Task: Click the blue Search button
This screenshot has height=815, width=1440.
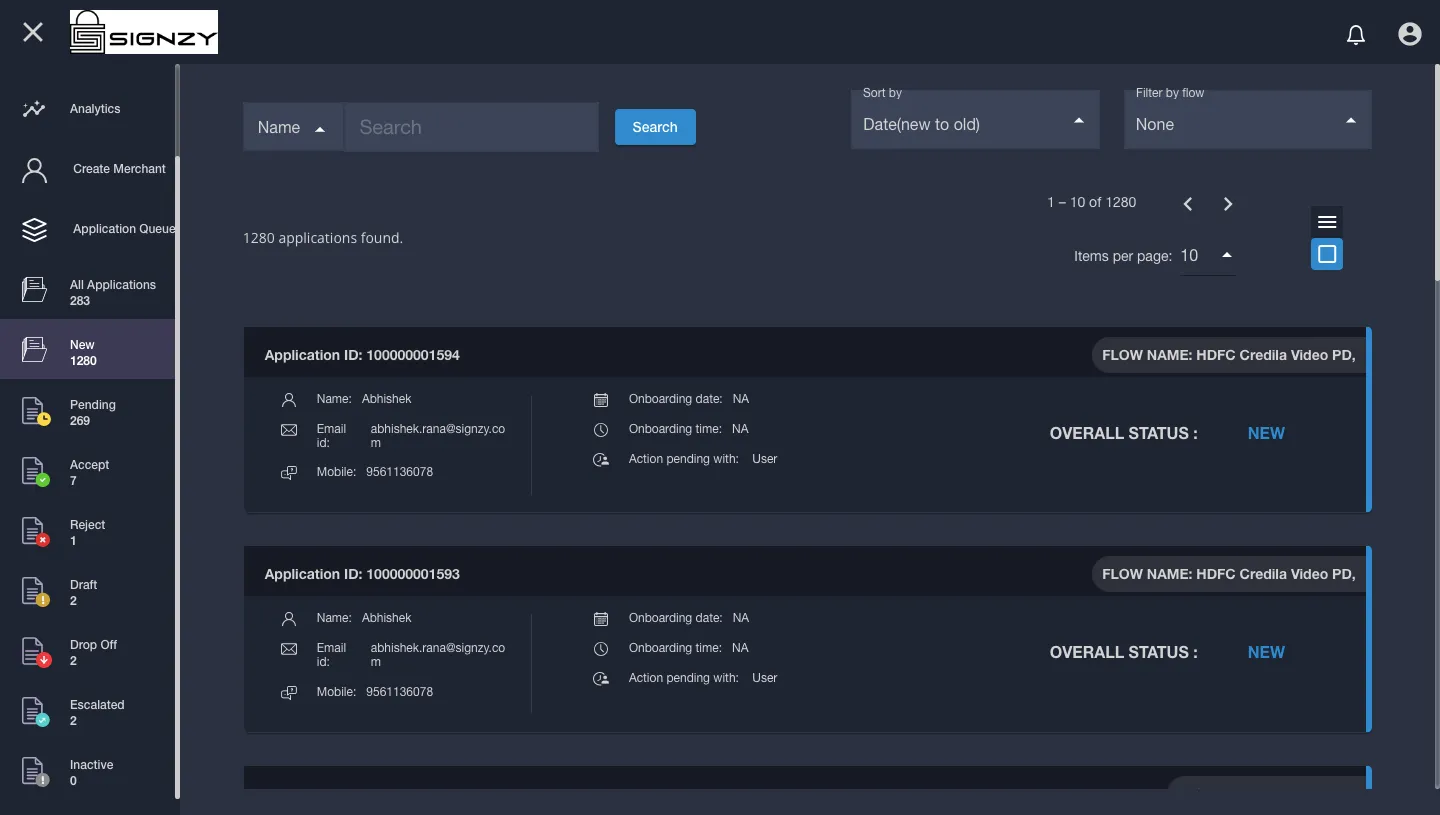Action: [x=655, y=127]
